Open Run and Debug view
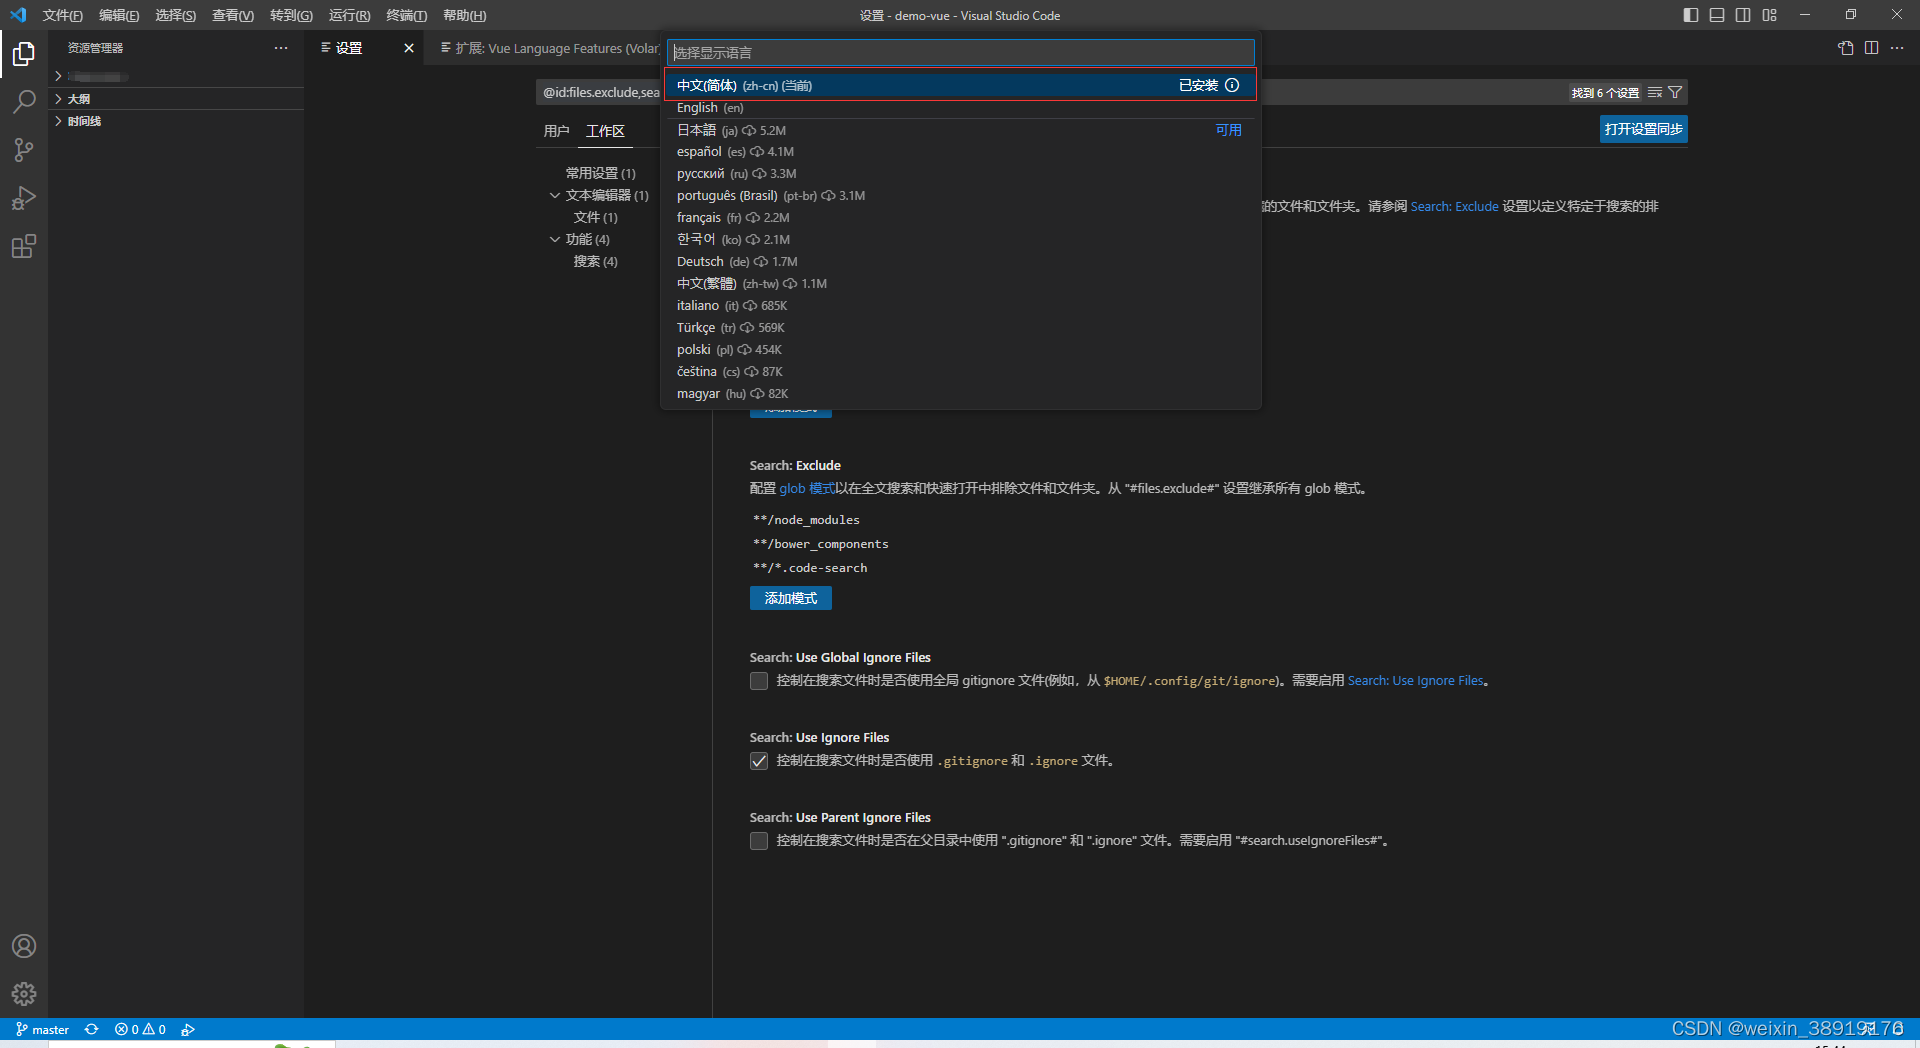Viewport: 1920px width, 1048px height. (24, 198)
